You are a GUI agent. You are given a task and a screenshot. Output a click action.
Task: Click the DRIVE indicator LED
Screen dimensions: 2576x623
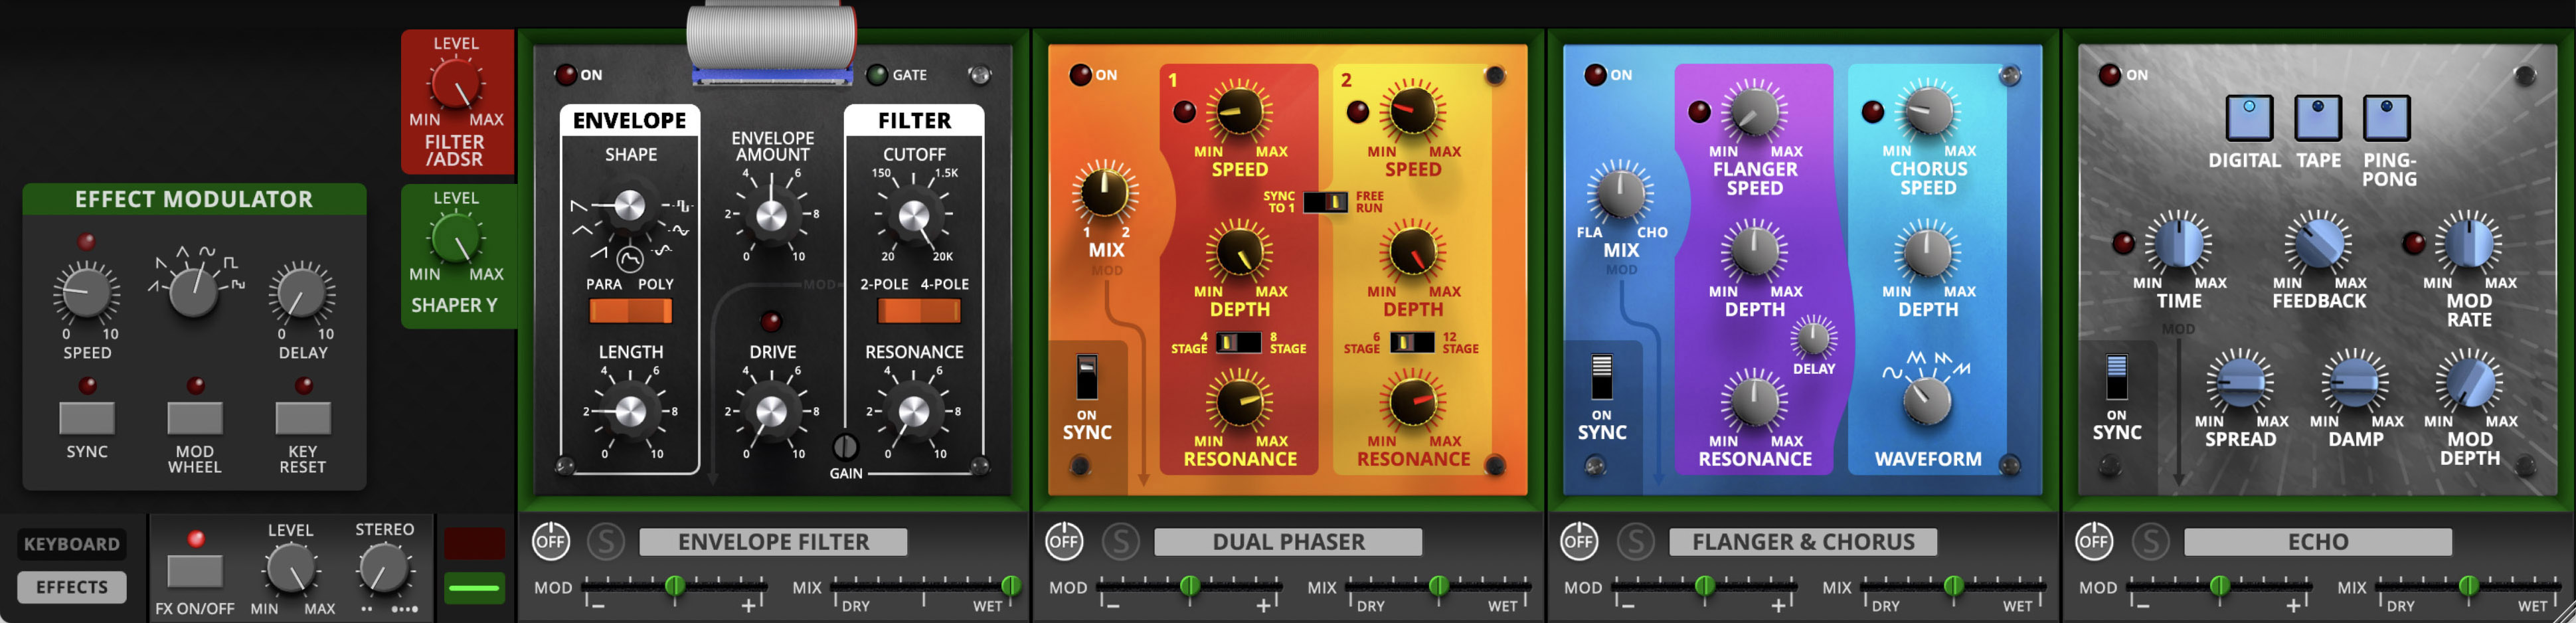point(771,321)
